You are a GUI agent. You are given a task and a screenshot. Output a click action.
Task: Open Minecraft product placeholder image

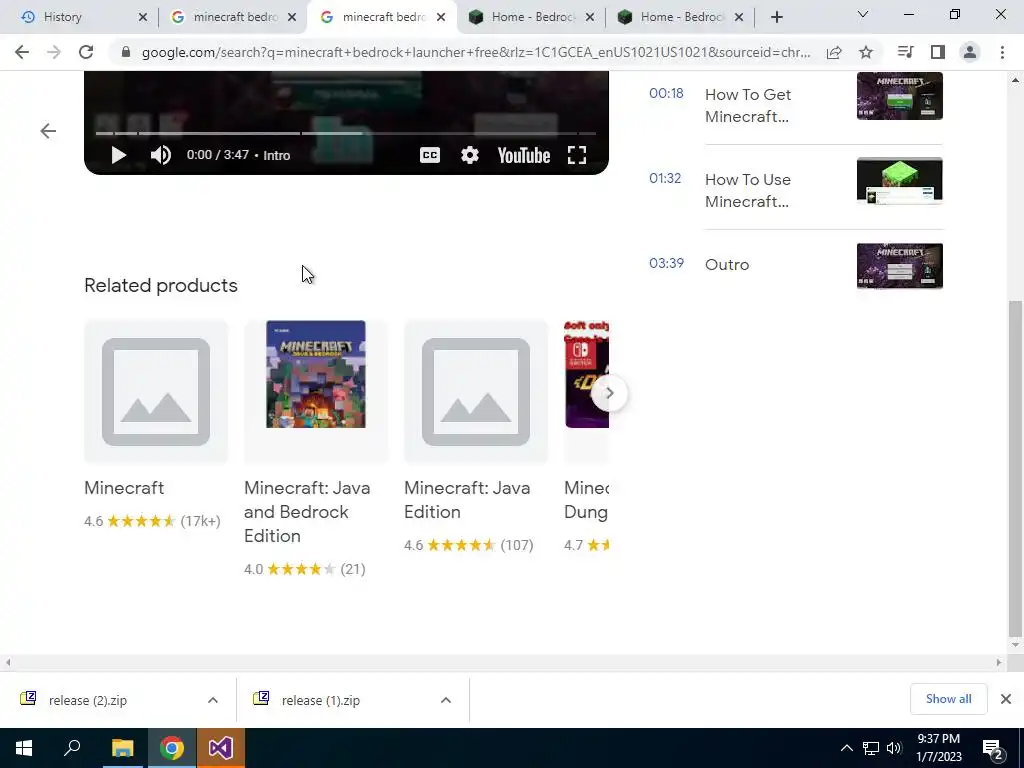coord(156,392)
